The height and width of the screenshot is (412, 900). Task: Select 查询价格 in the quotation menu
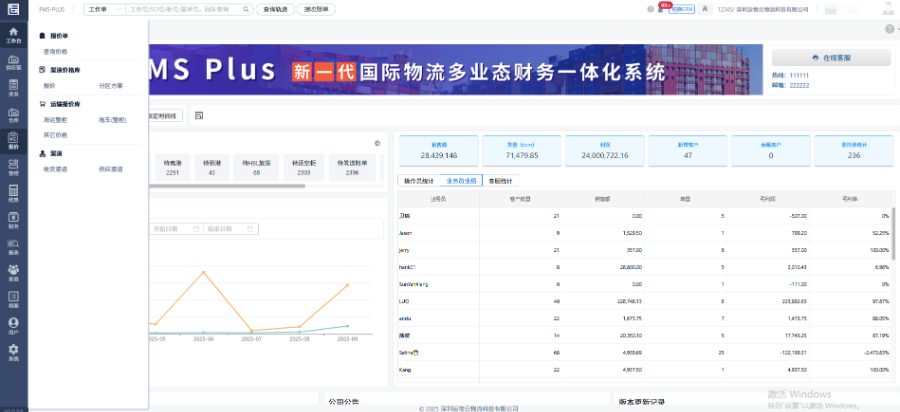56,49
